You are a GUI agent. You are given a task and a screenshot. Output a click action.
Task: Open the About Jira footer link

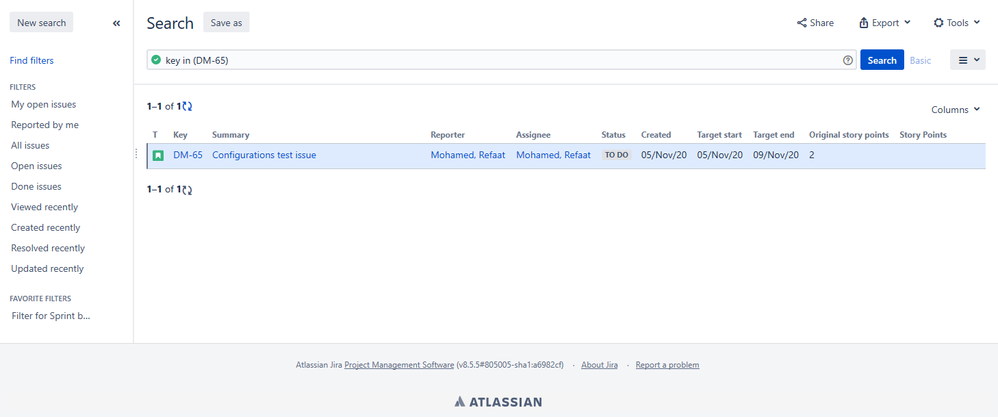coord(600,365)
